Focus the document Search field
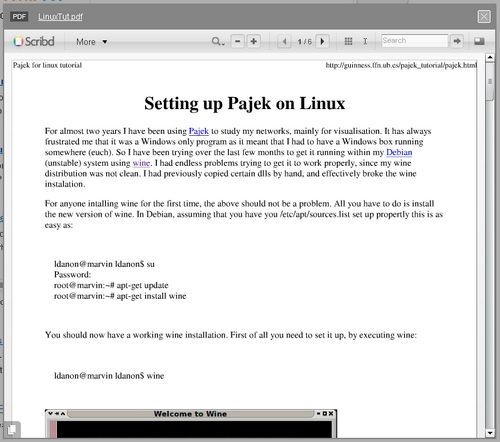The image size is (500, 442). tap(414, 41)
